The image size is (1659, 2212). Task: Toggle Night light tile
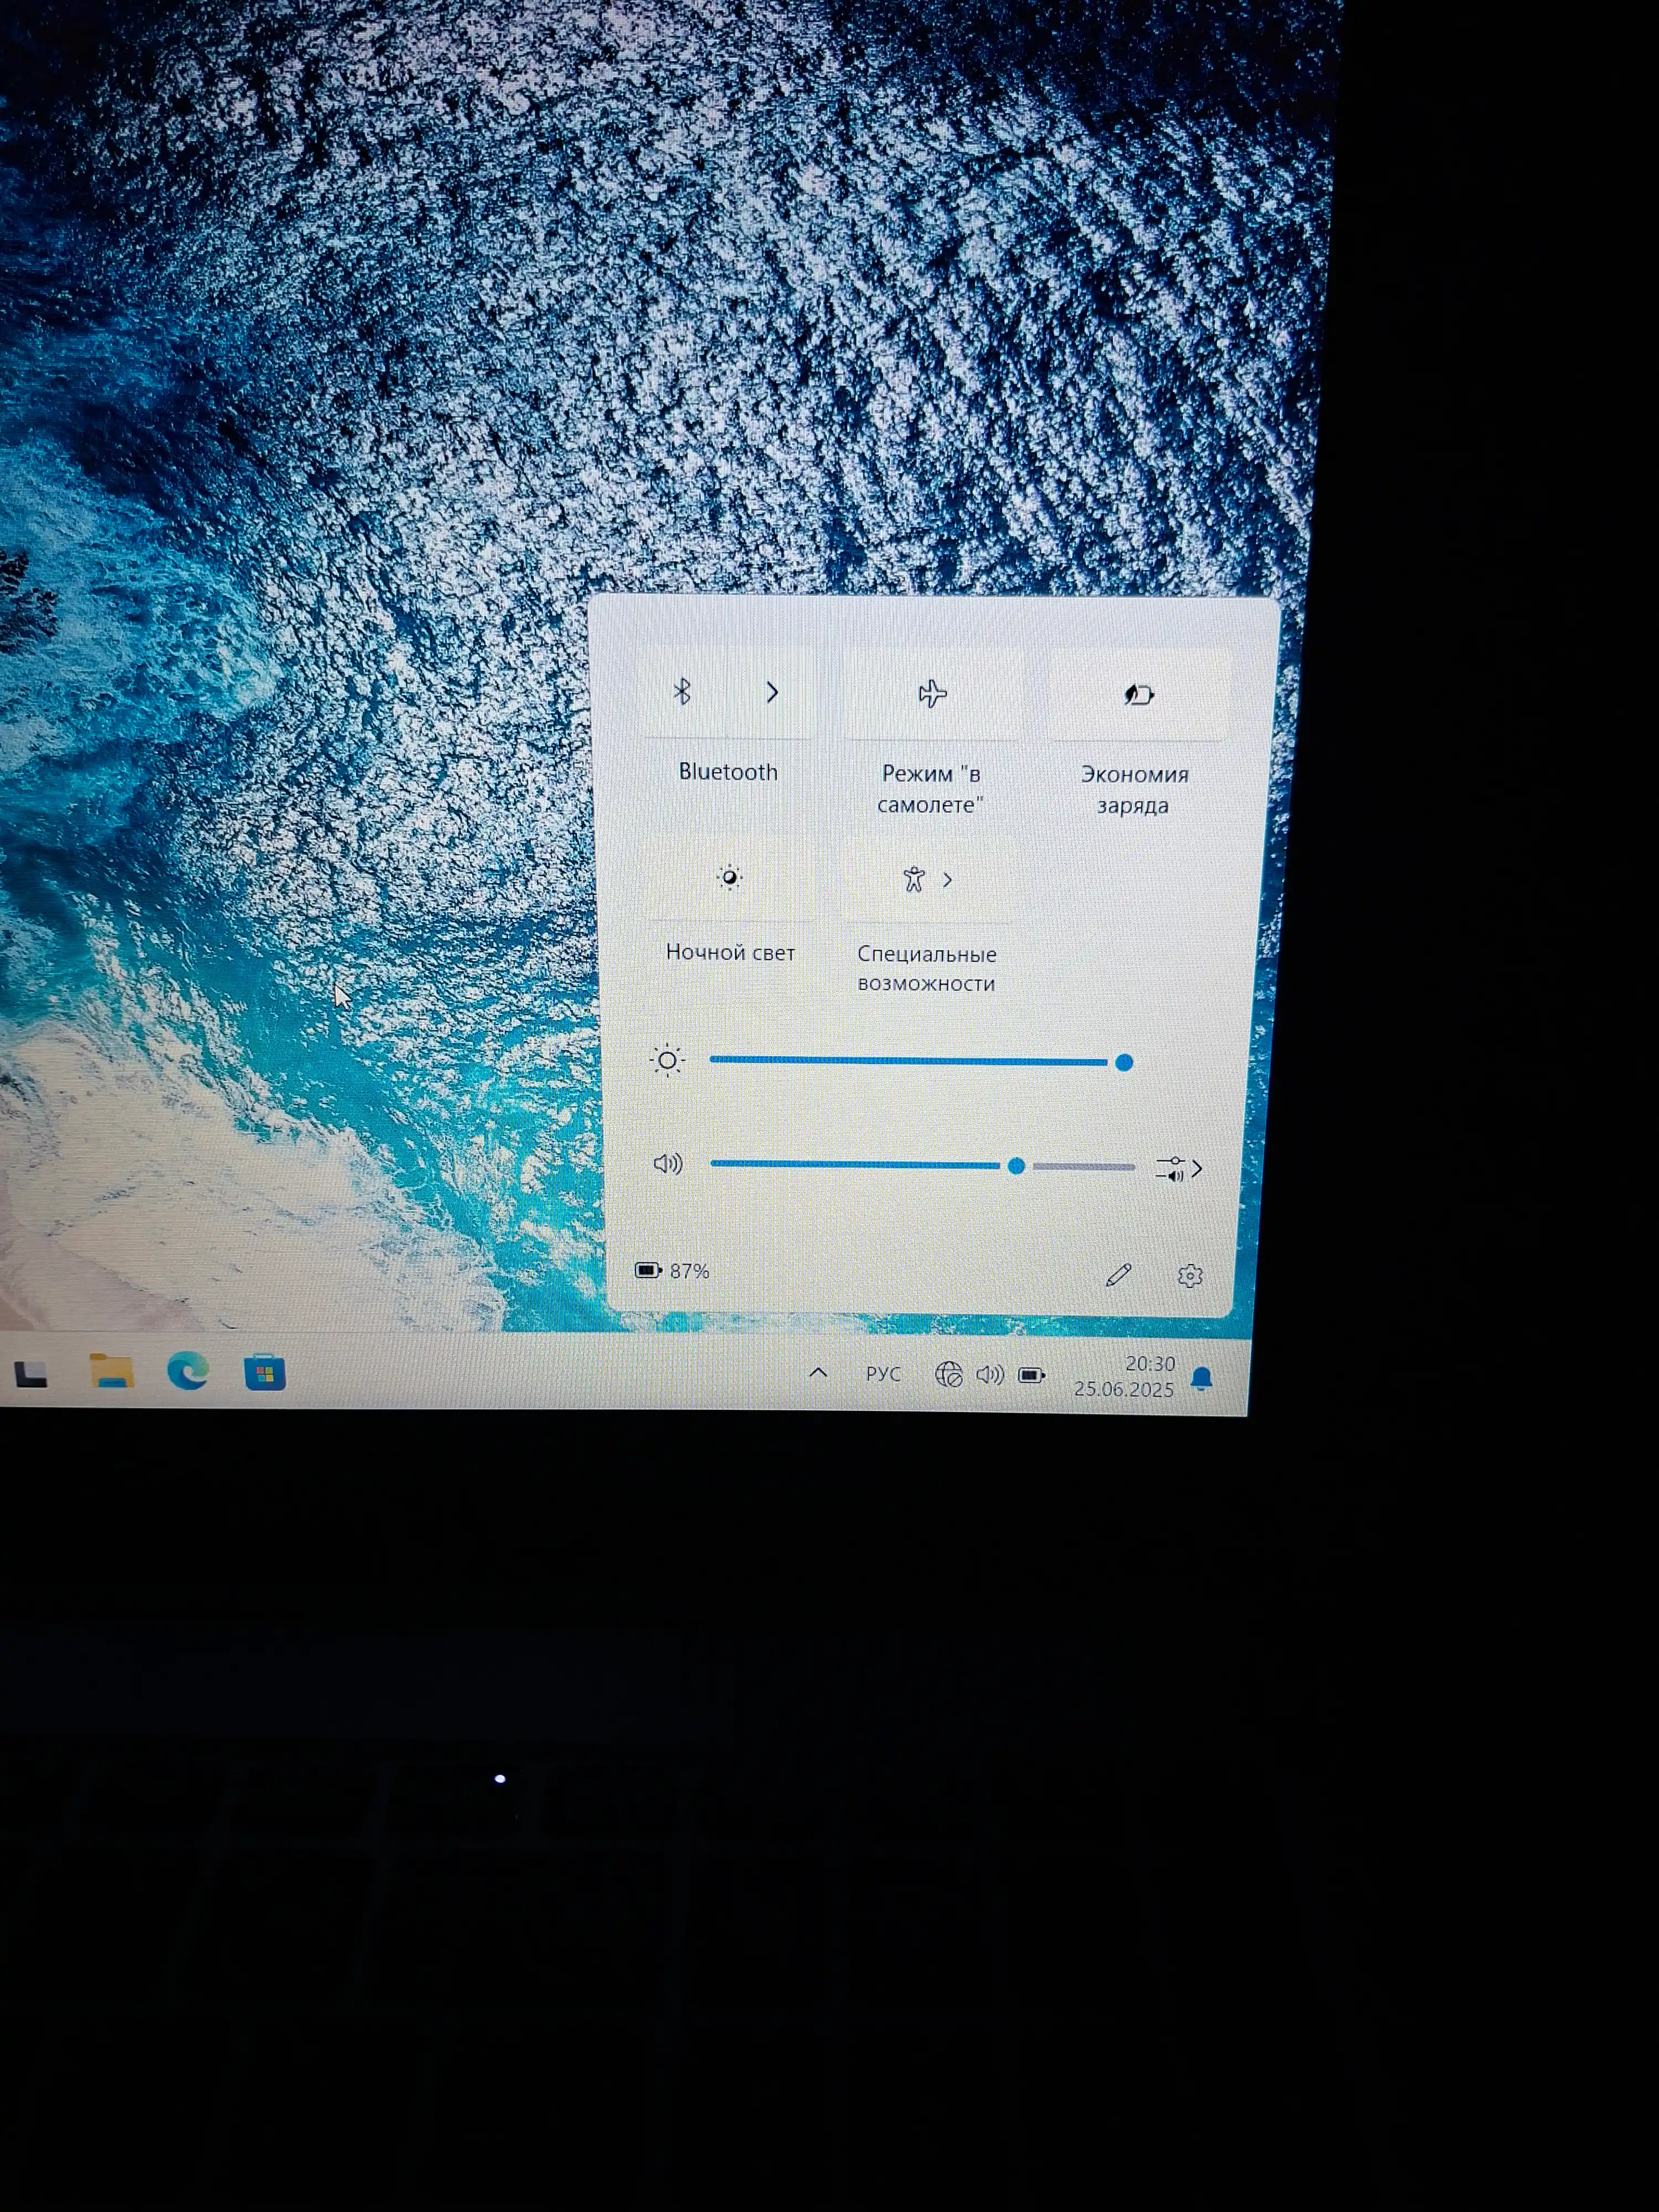(x=730, y=878)
